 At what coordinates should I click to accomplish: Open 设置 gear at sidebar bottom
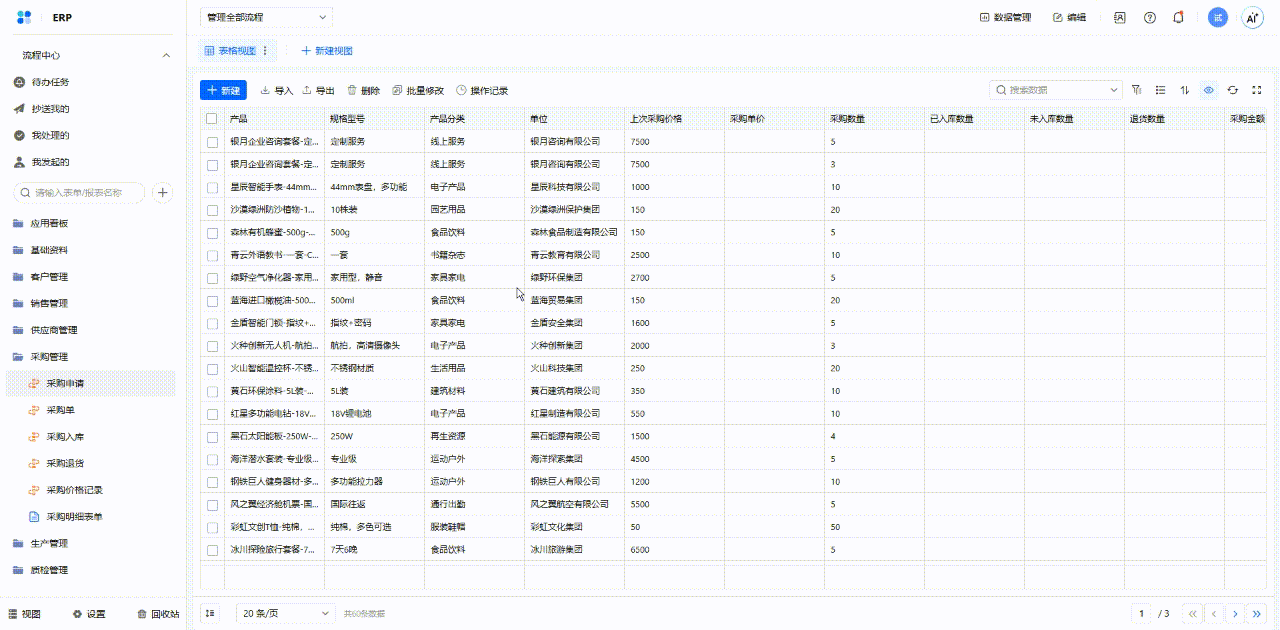click(89, 614)
